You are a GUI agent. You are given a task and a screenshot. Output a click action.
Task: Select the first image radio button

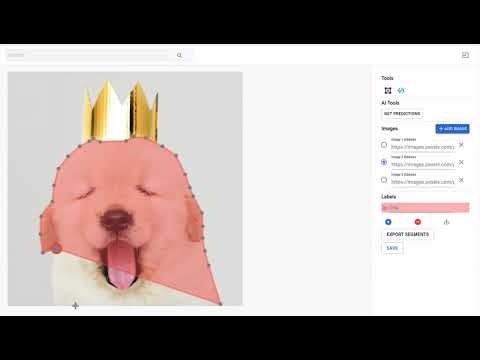click(384, 145)
